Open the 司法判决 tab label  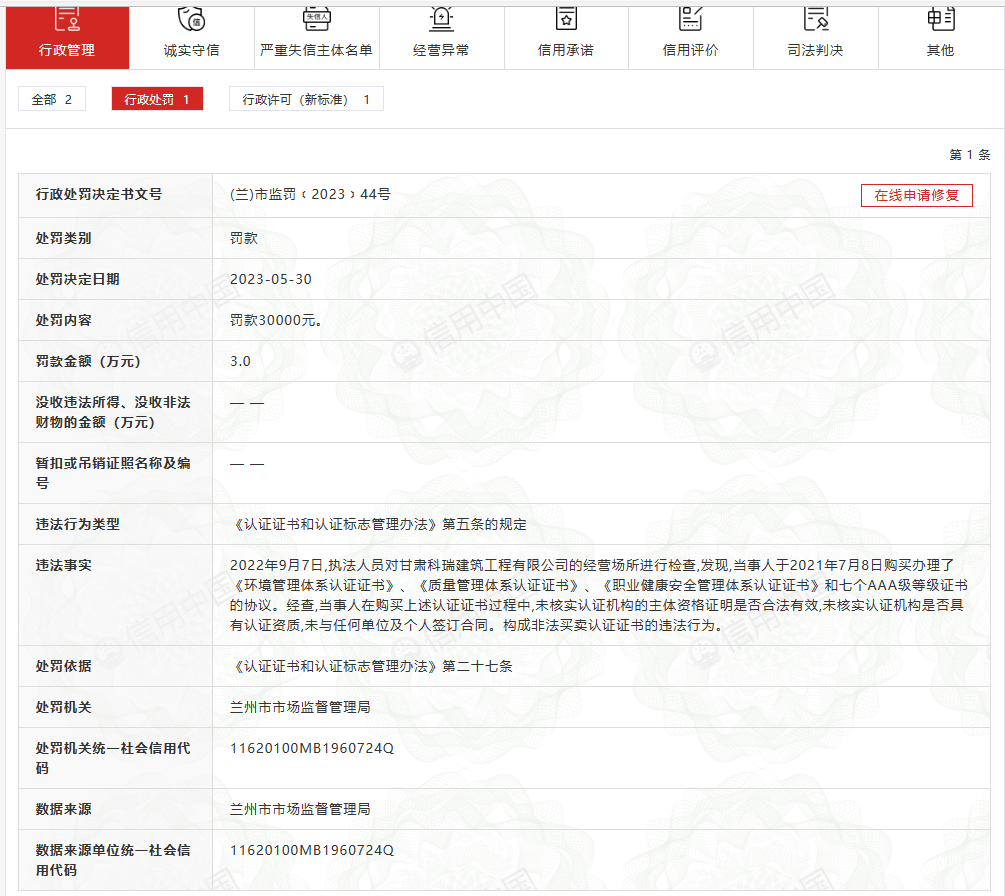tap(815, 50)
